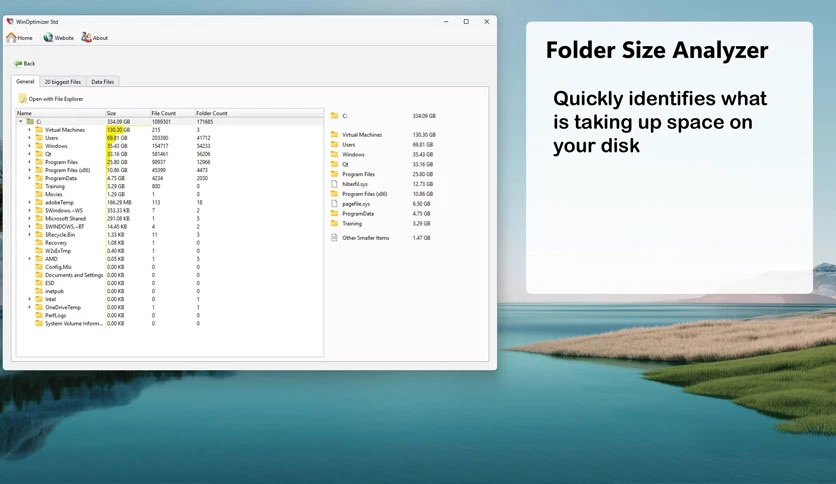Click the ESD folder icon in tree
Screen dimensions: 836x484
39,283
